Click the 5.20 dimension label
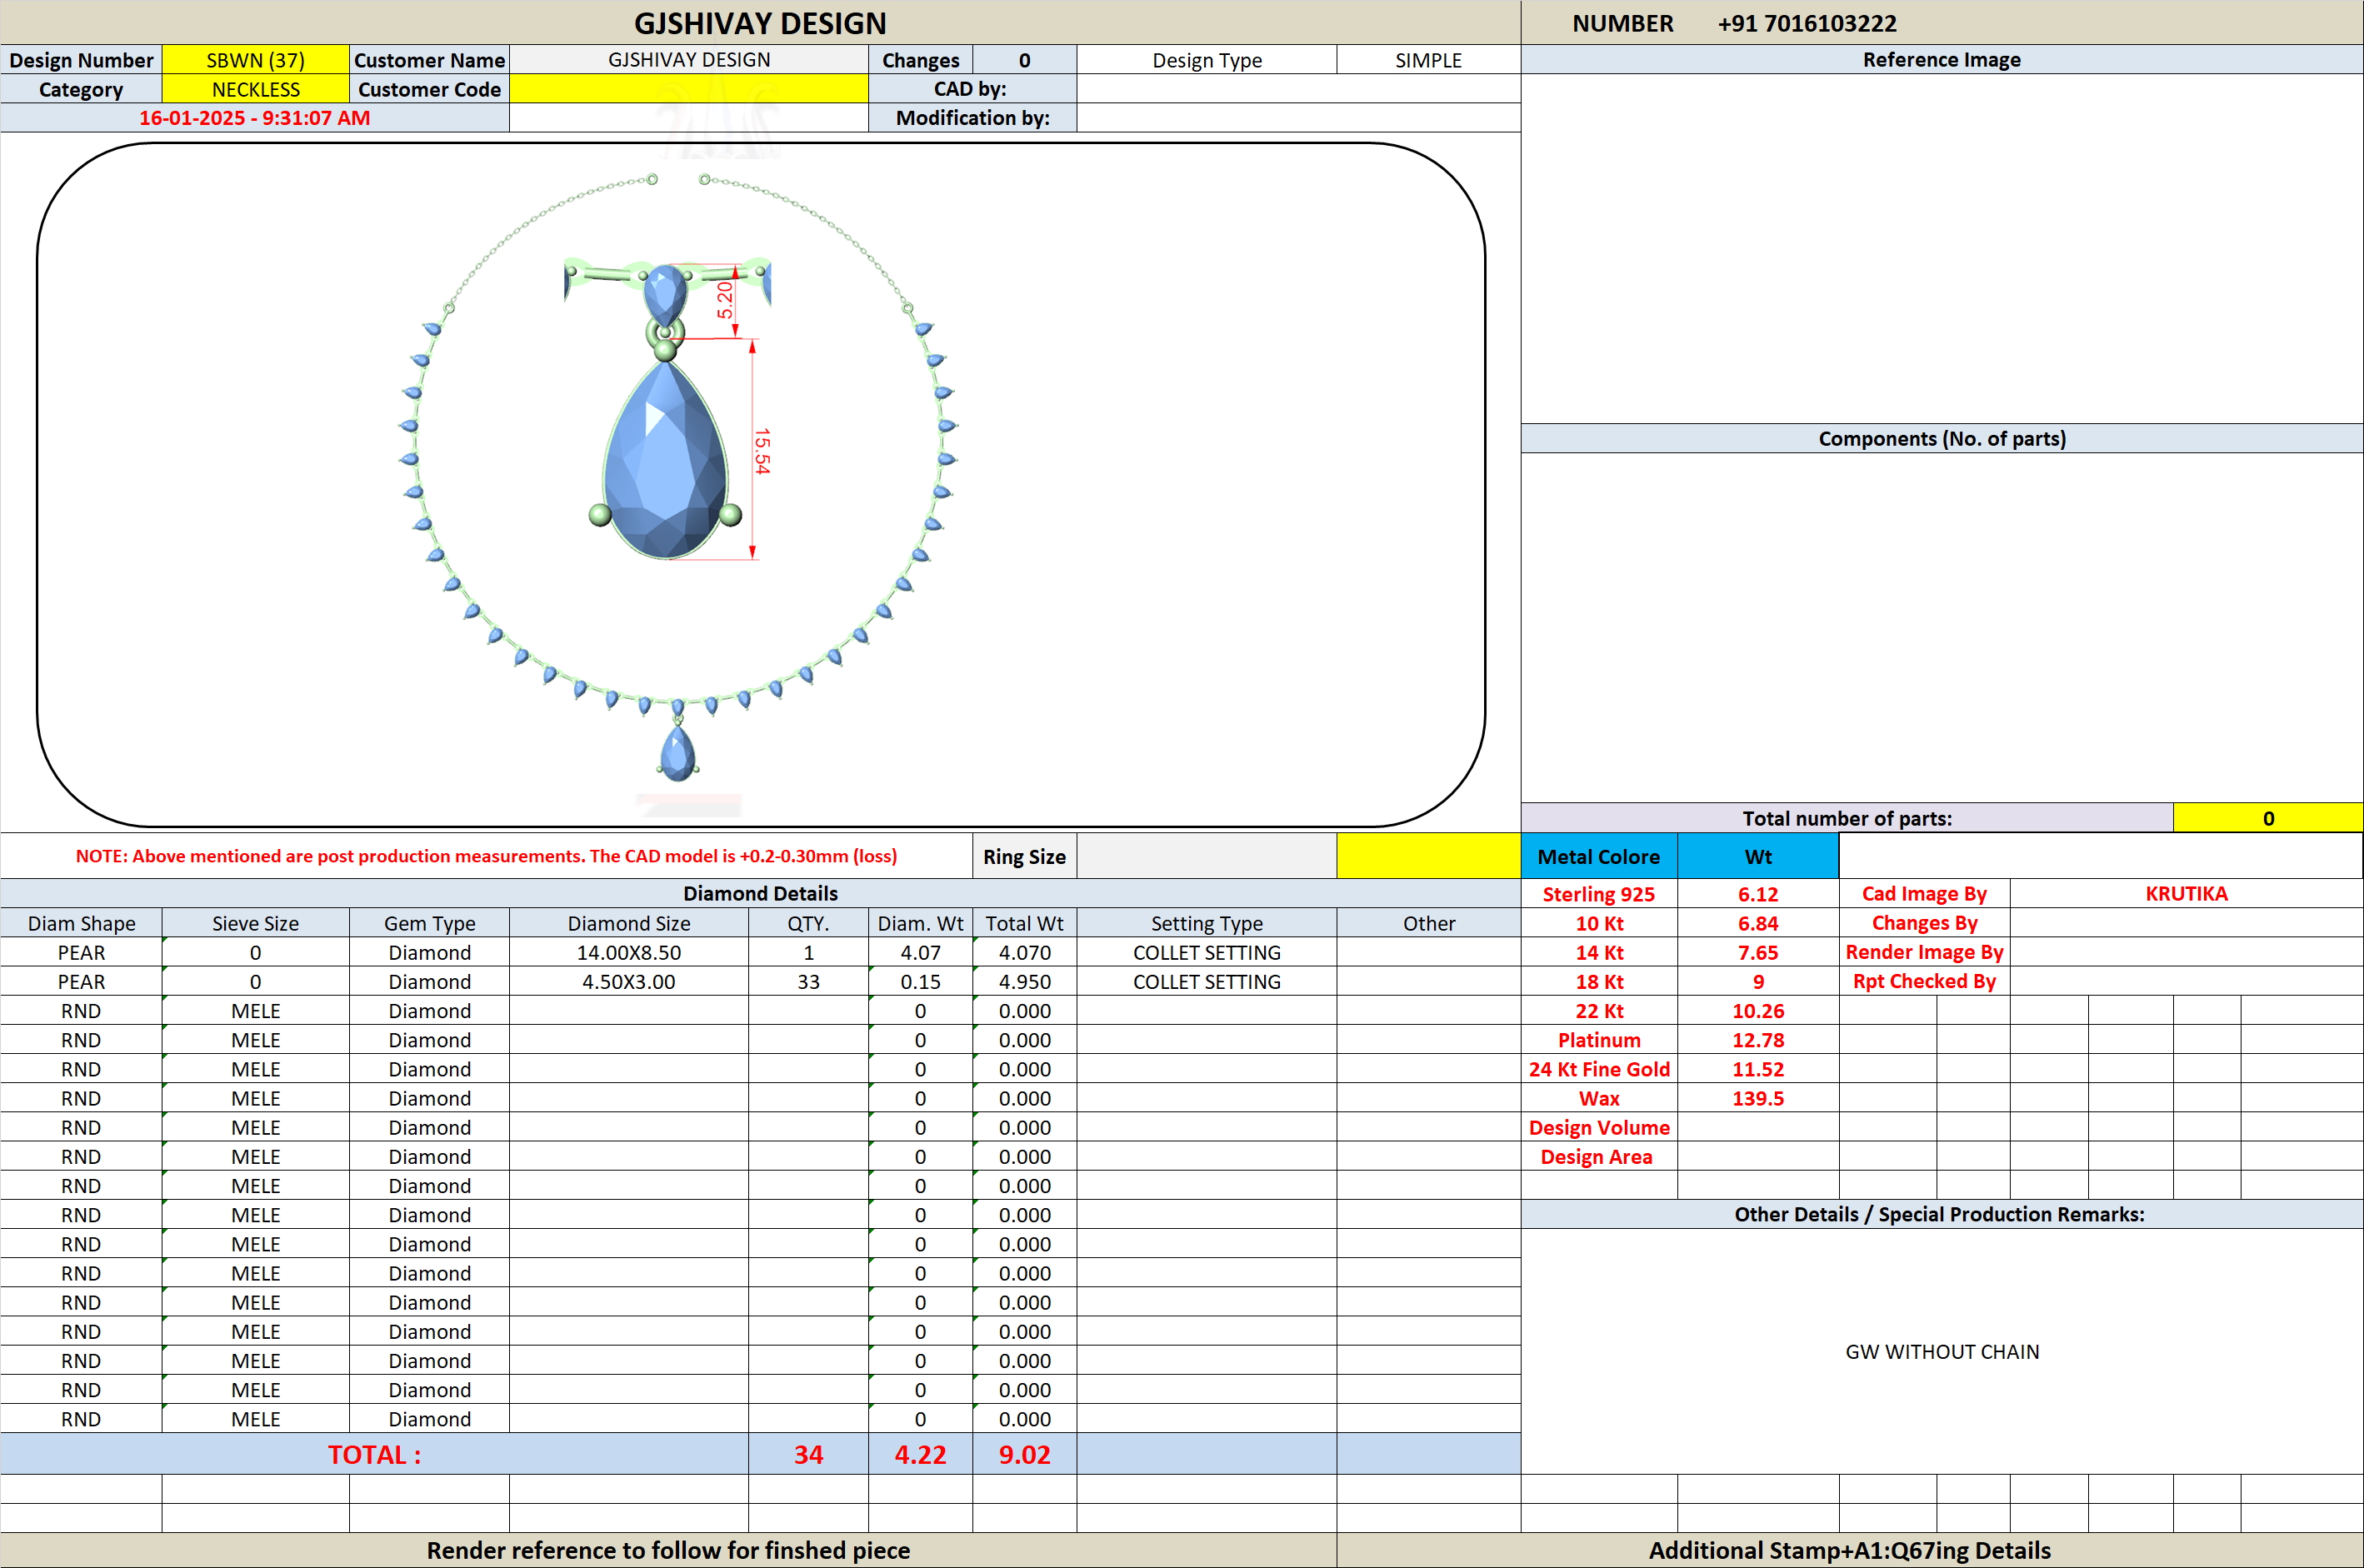The image size is (2364, 1568). pos(725,300)
